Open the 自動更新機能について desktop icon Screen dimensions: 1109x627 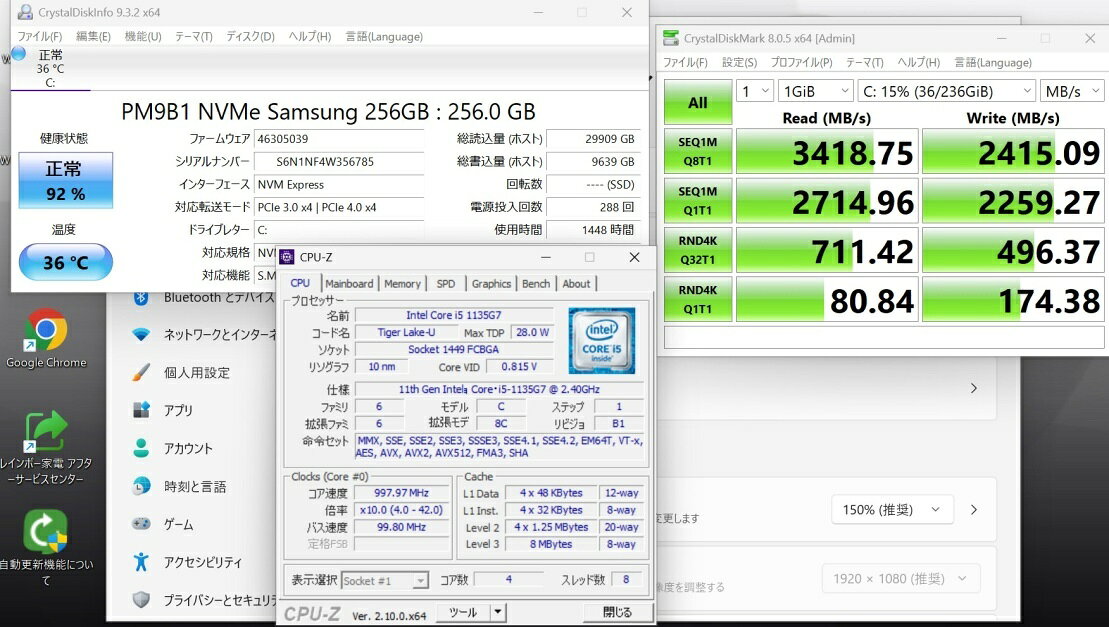[x=45, y=532]
